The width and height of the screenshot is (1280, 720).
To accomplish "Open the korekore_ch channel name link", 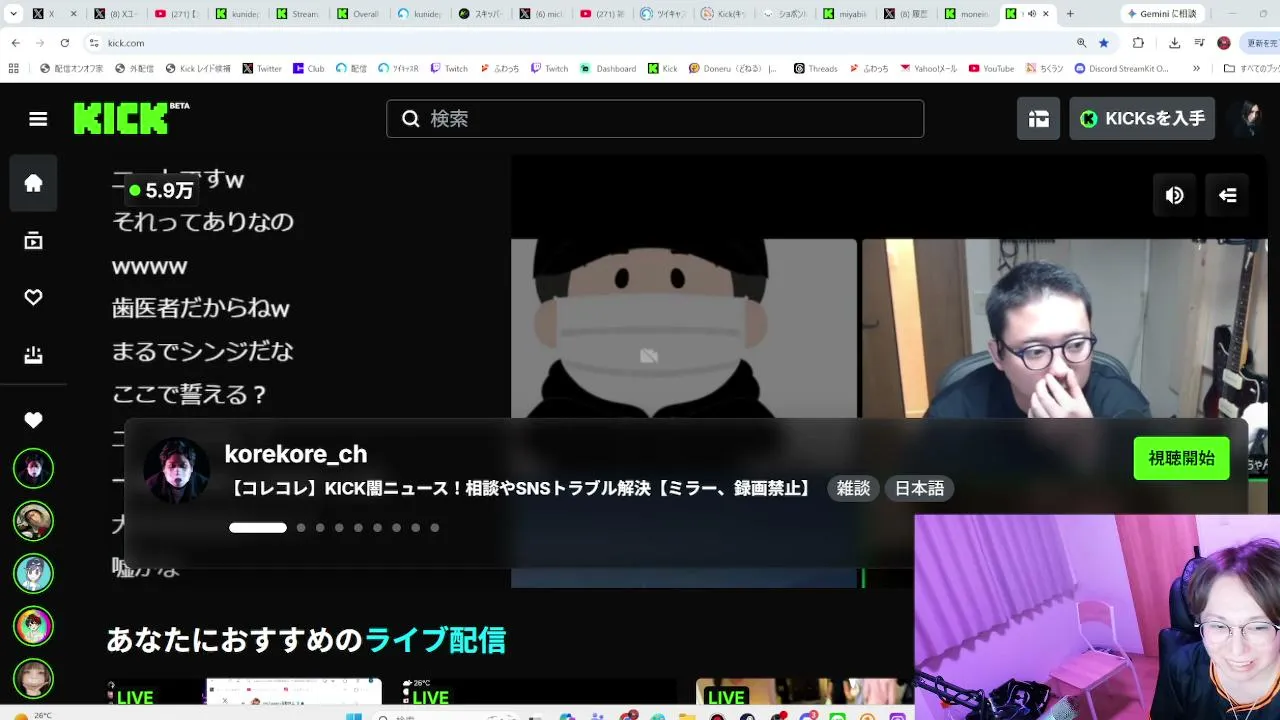I will (x=296, y=454).
